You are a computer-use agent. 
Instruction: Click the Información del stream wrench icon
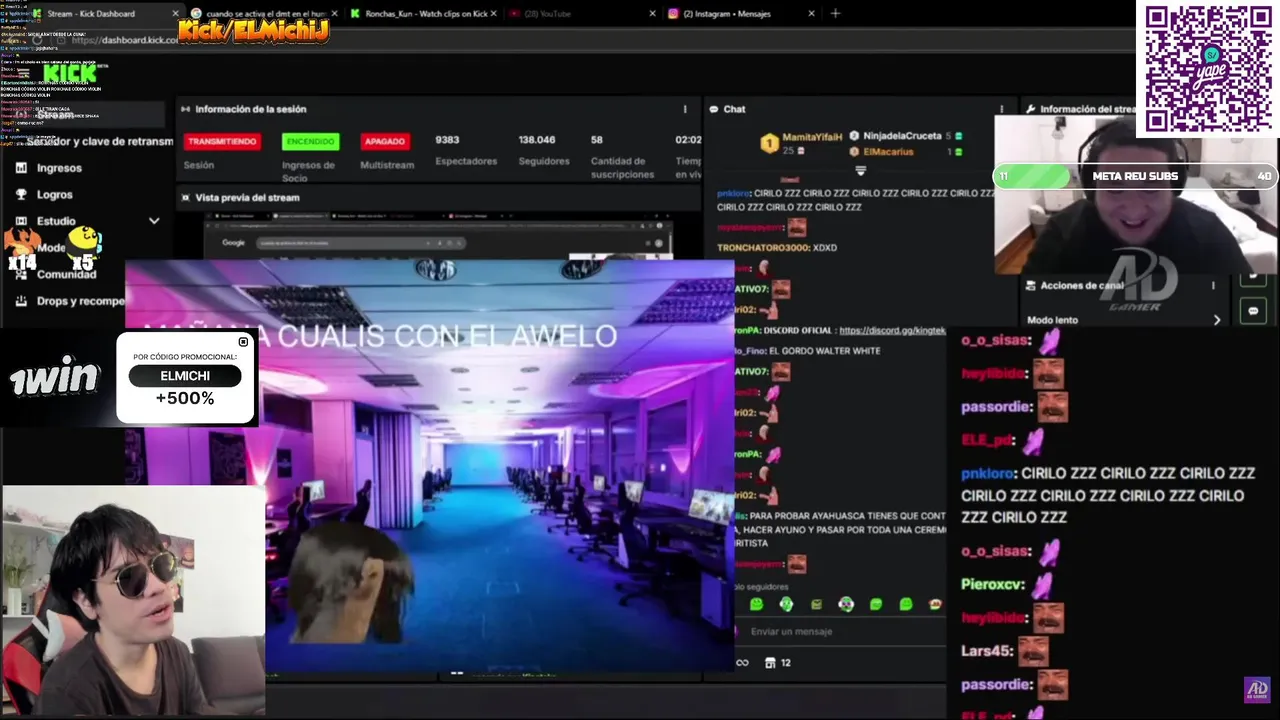(x=1030, y=109)
